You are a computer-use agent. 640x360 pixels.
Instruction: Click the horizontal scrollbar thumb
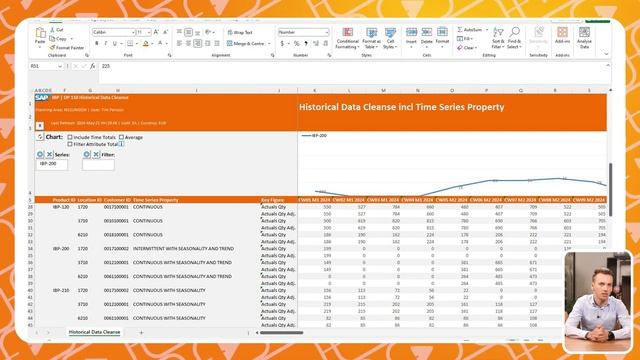click(x=281, y=333)
